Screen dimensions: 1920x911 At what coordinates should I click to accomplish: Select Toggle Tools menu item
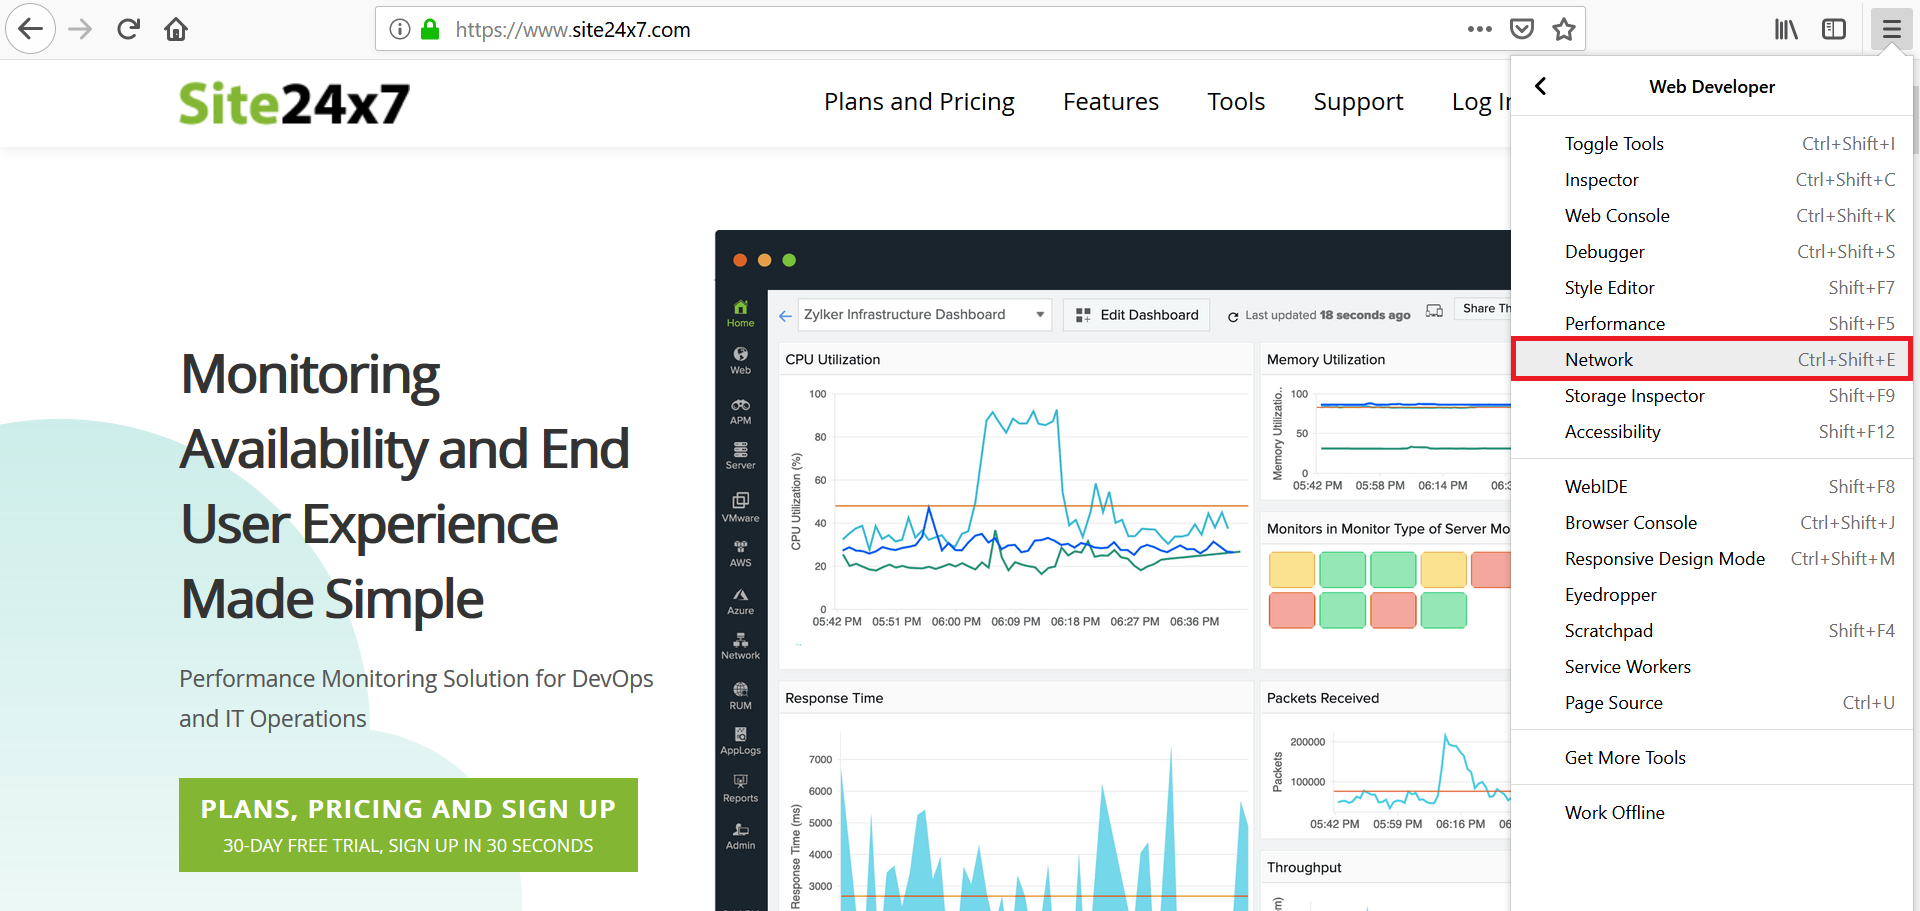[x=1712, y=144]
